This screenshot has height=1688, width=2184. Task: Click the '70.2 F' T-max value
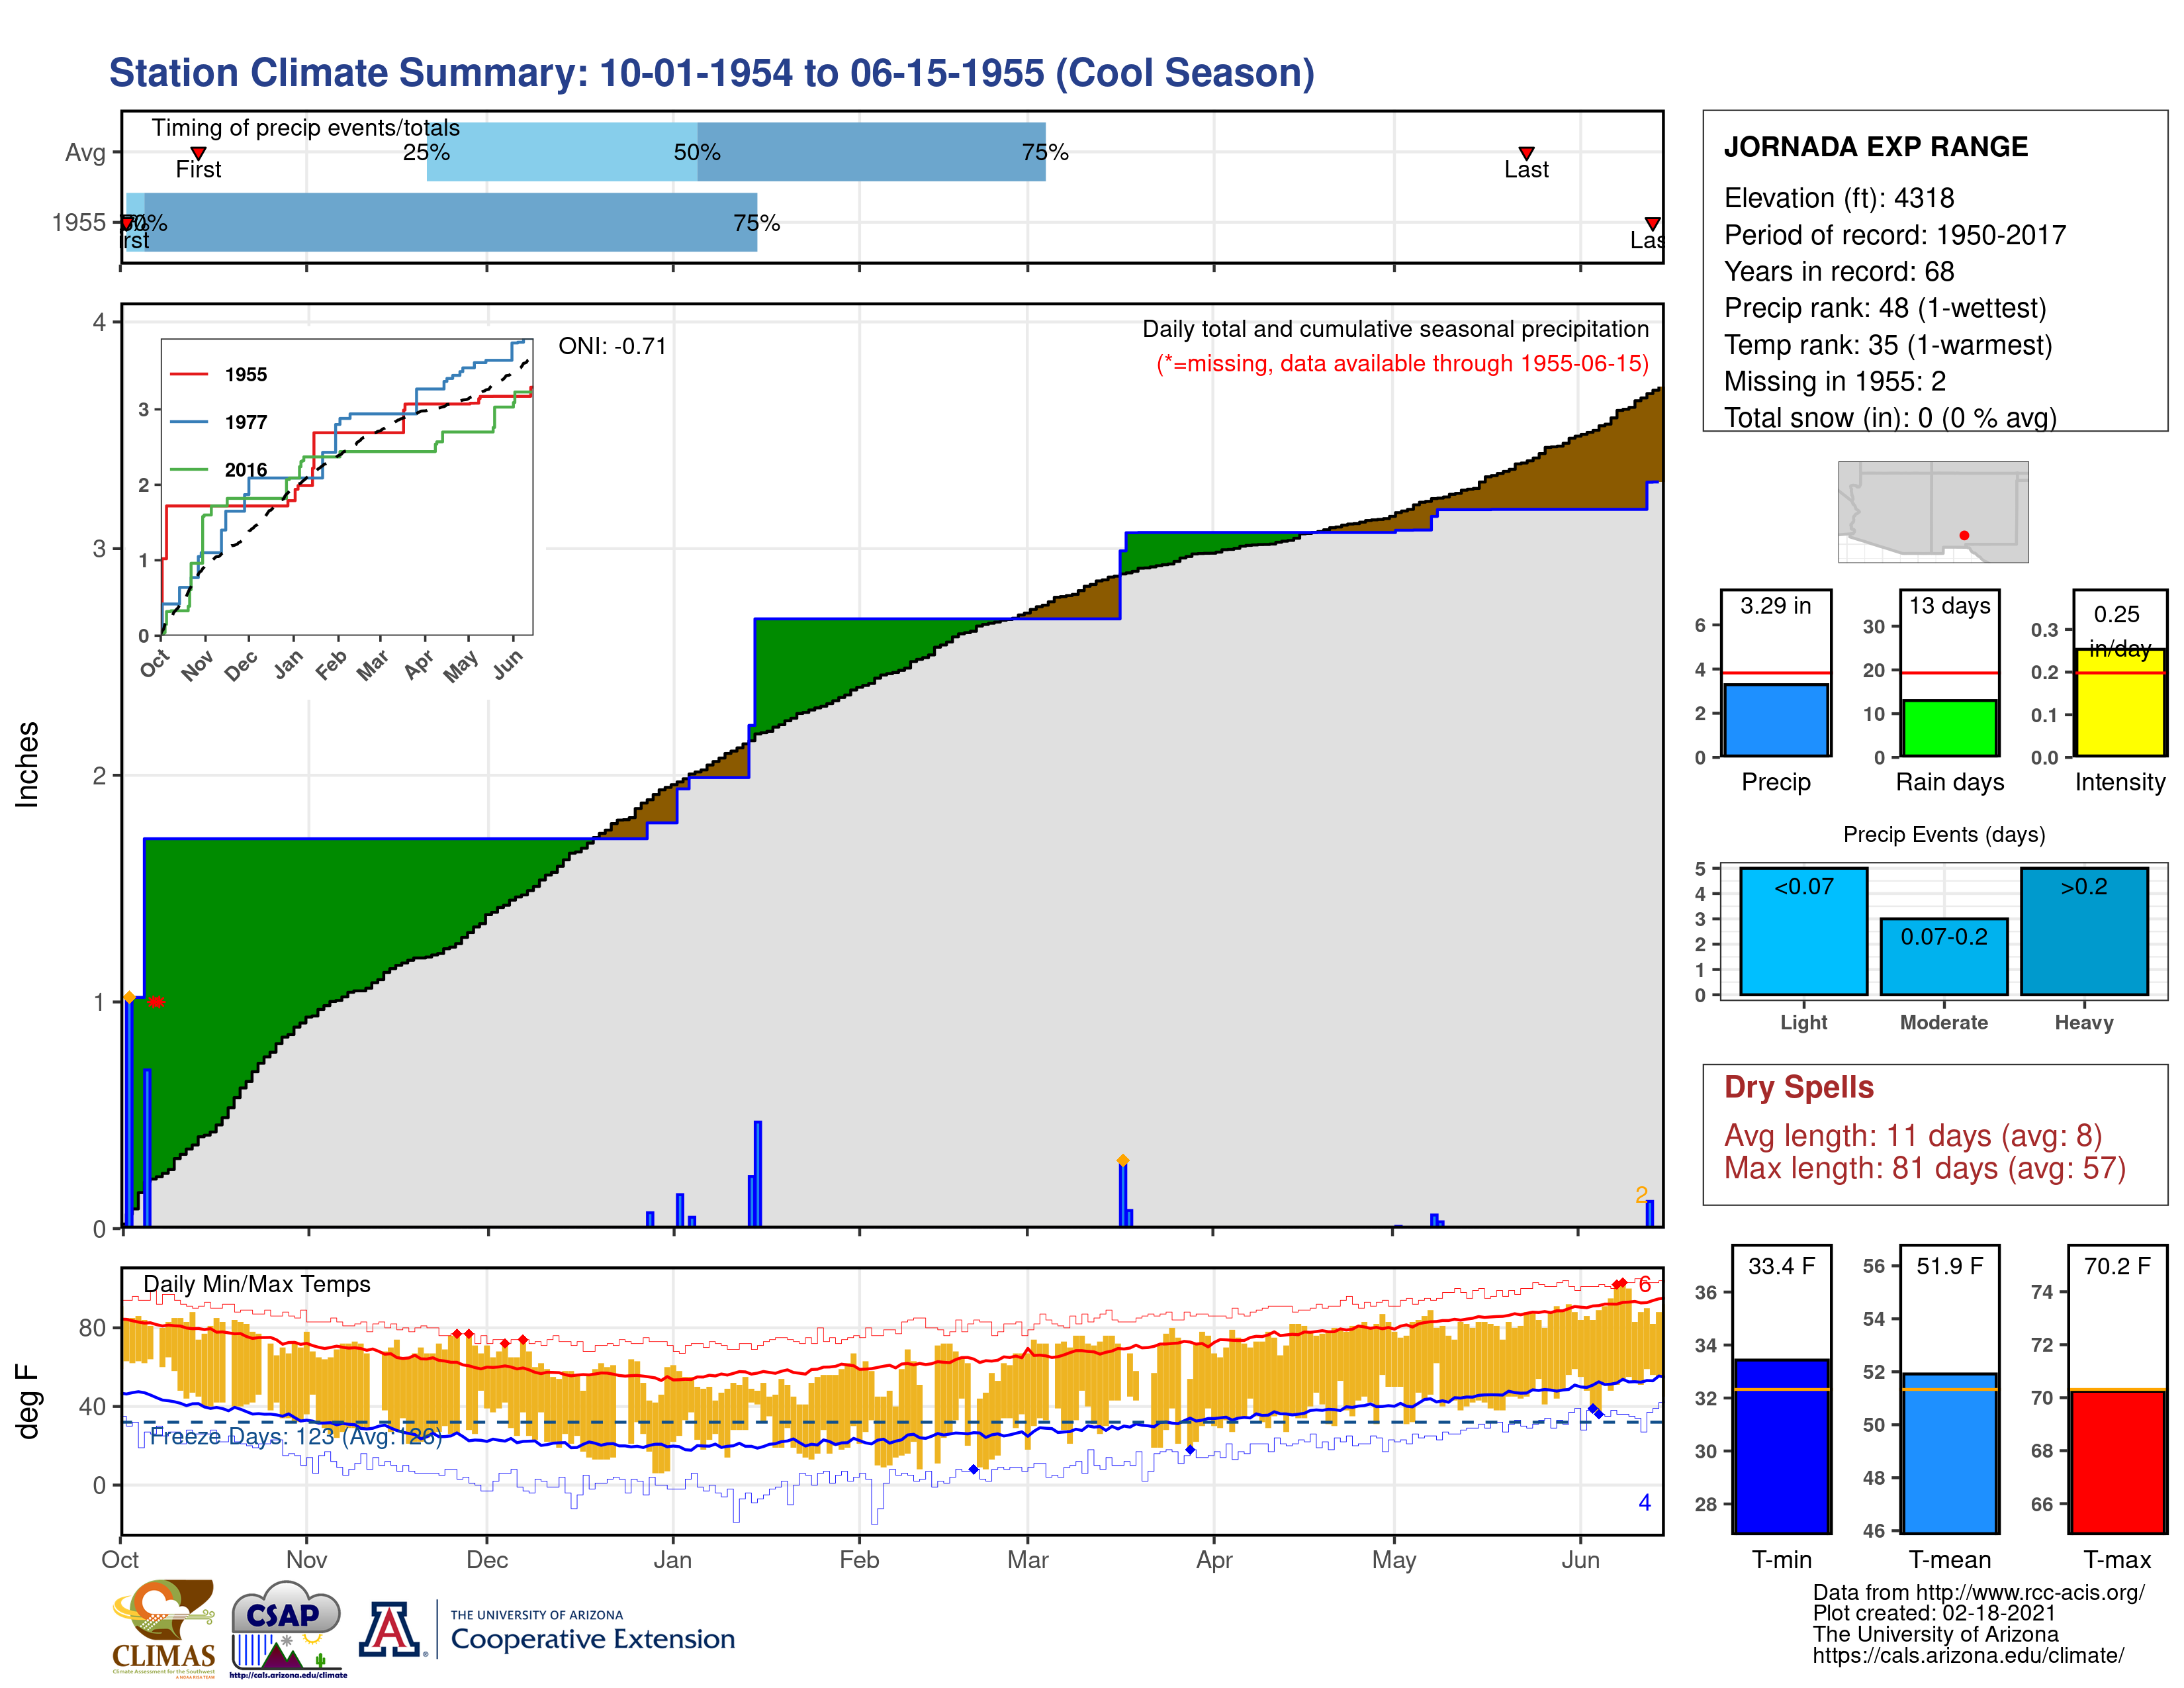click(x=2118, y=1266)
